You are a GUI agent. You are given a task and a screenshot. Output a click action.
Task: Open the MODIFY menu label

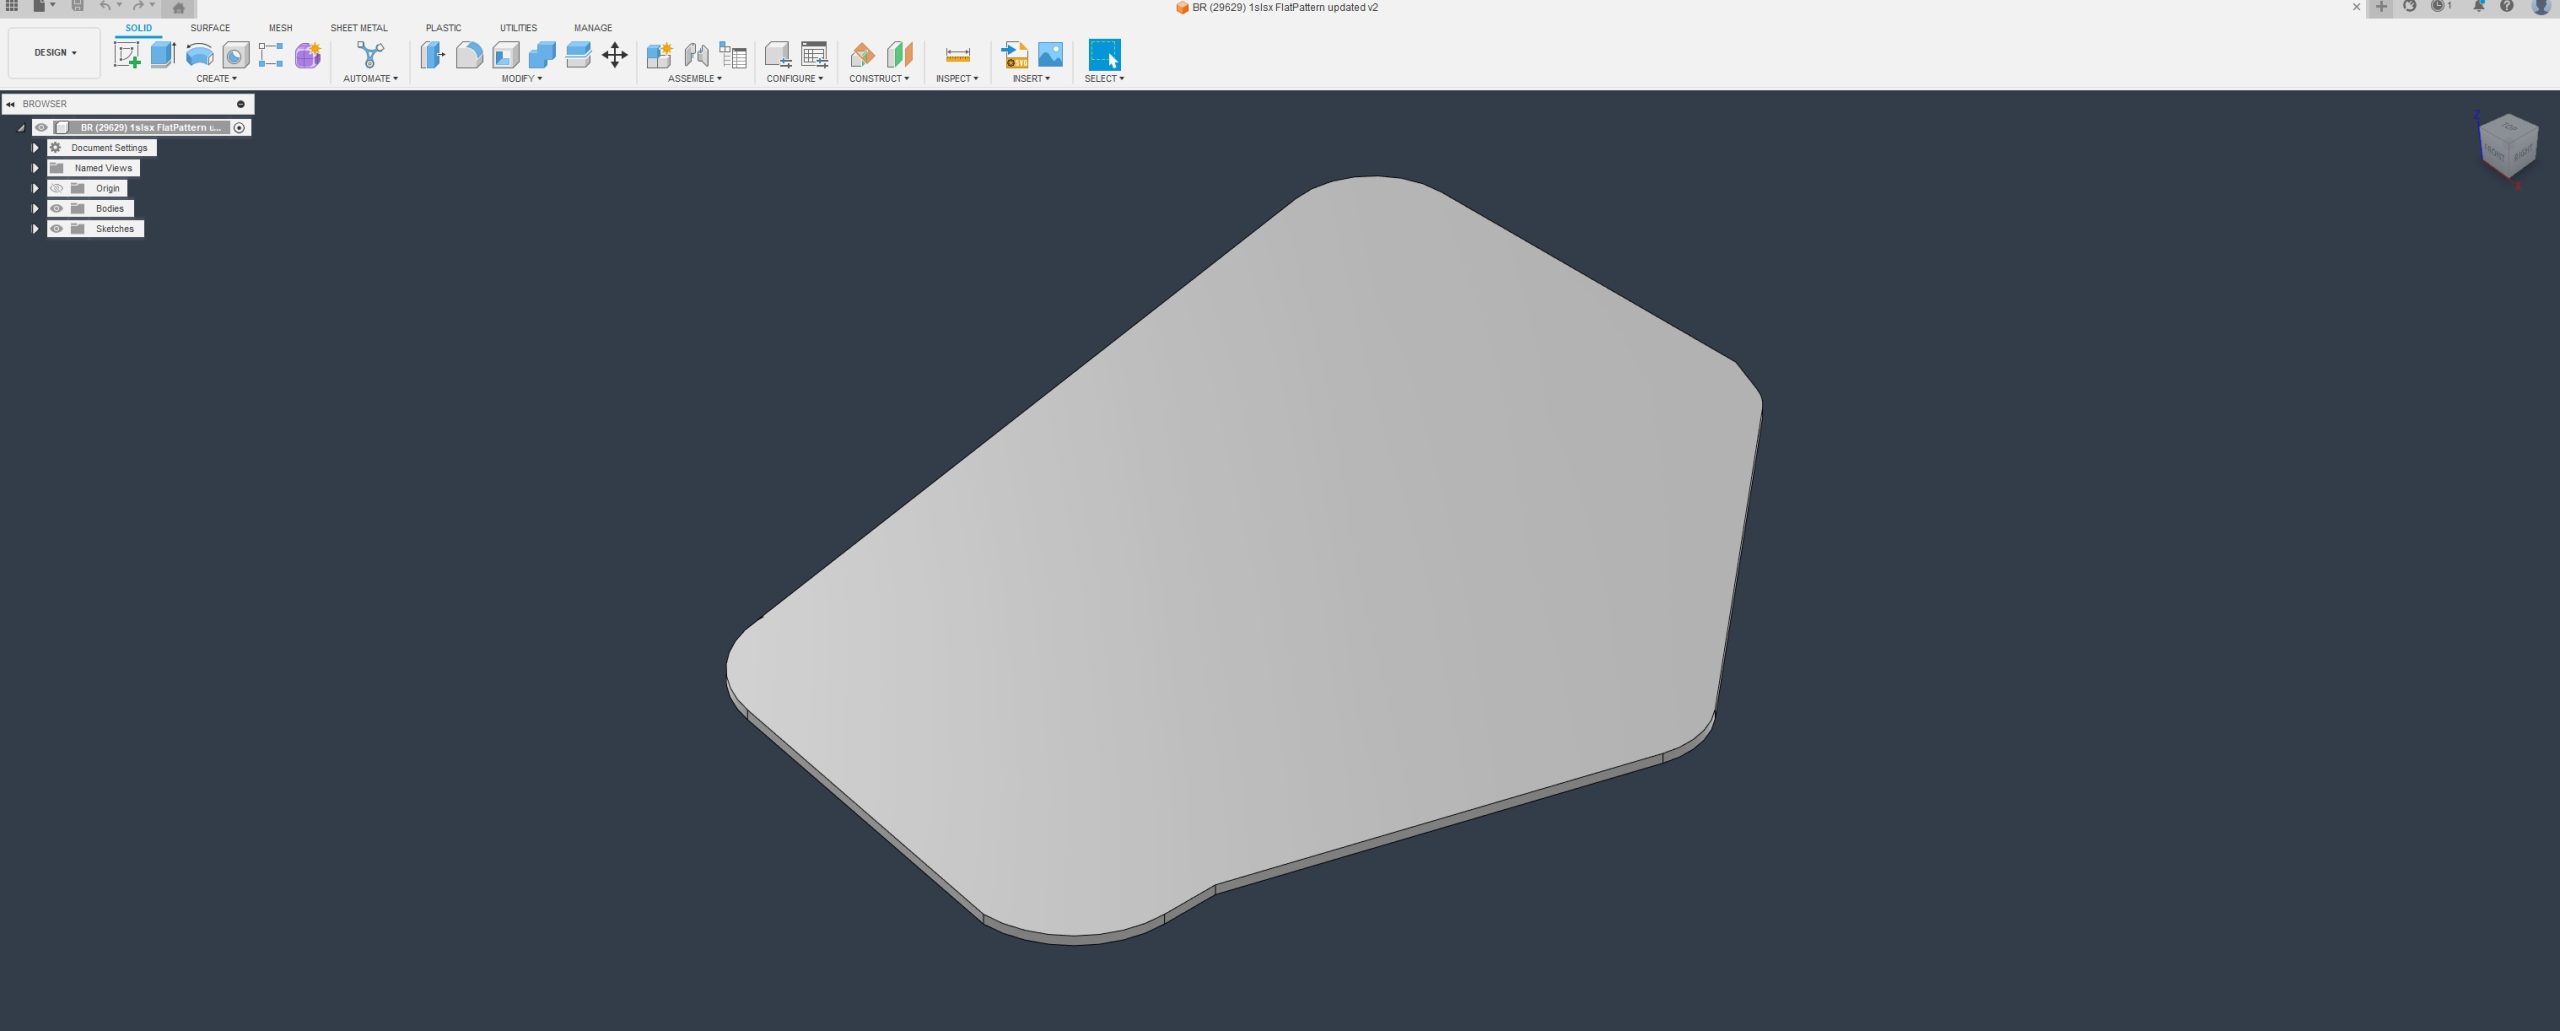click(x=521, y=79)
